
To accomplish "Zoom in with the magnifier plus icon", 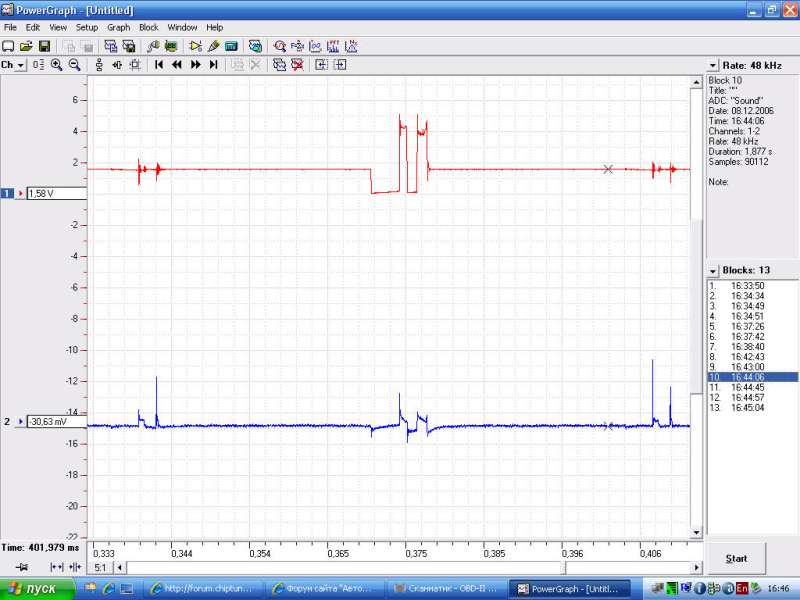I will point(56,65).
